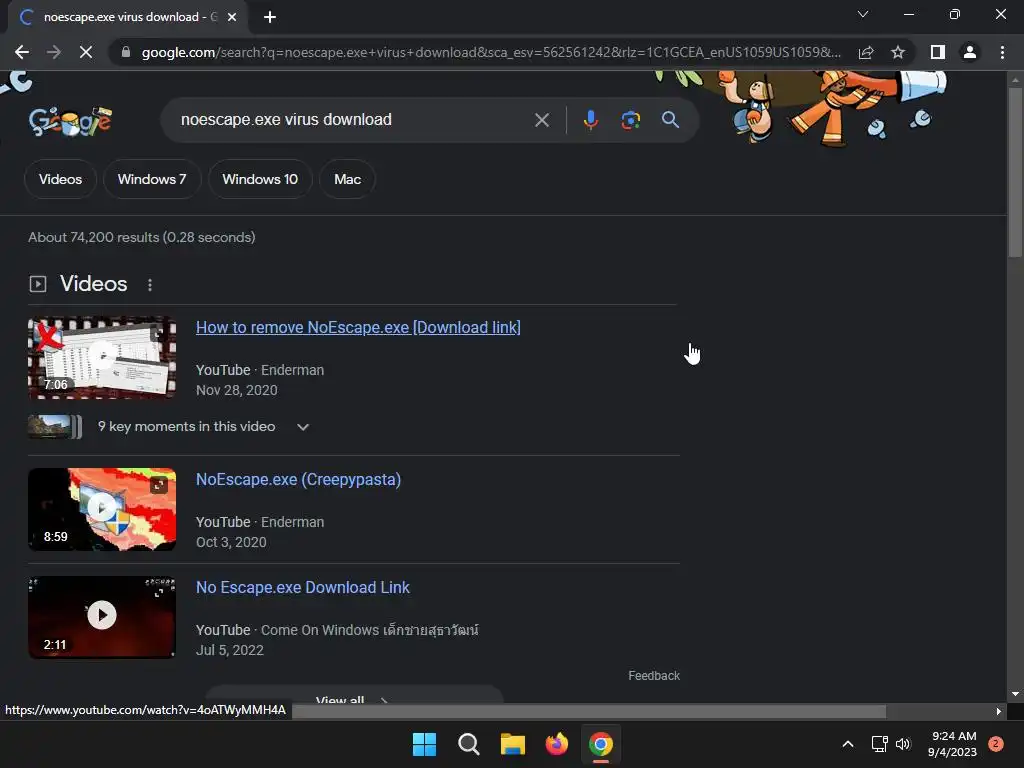Filter results by Mac

coord(347,179)
